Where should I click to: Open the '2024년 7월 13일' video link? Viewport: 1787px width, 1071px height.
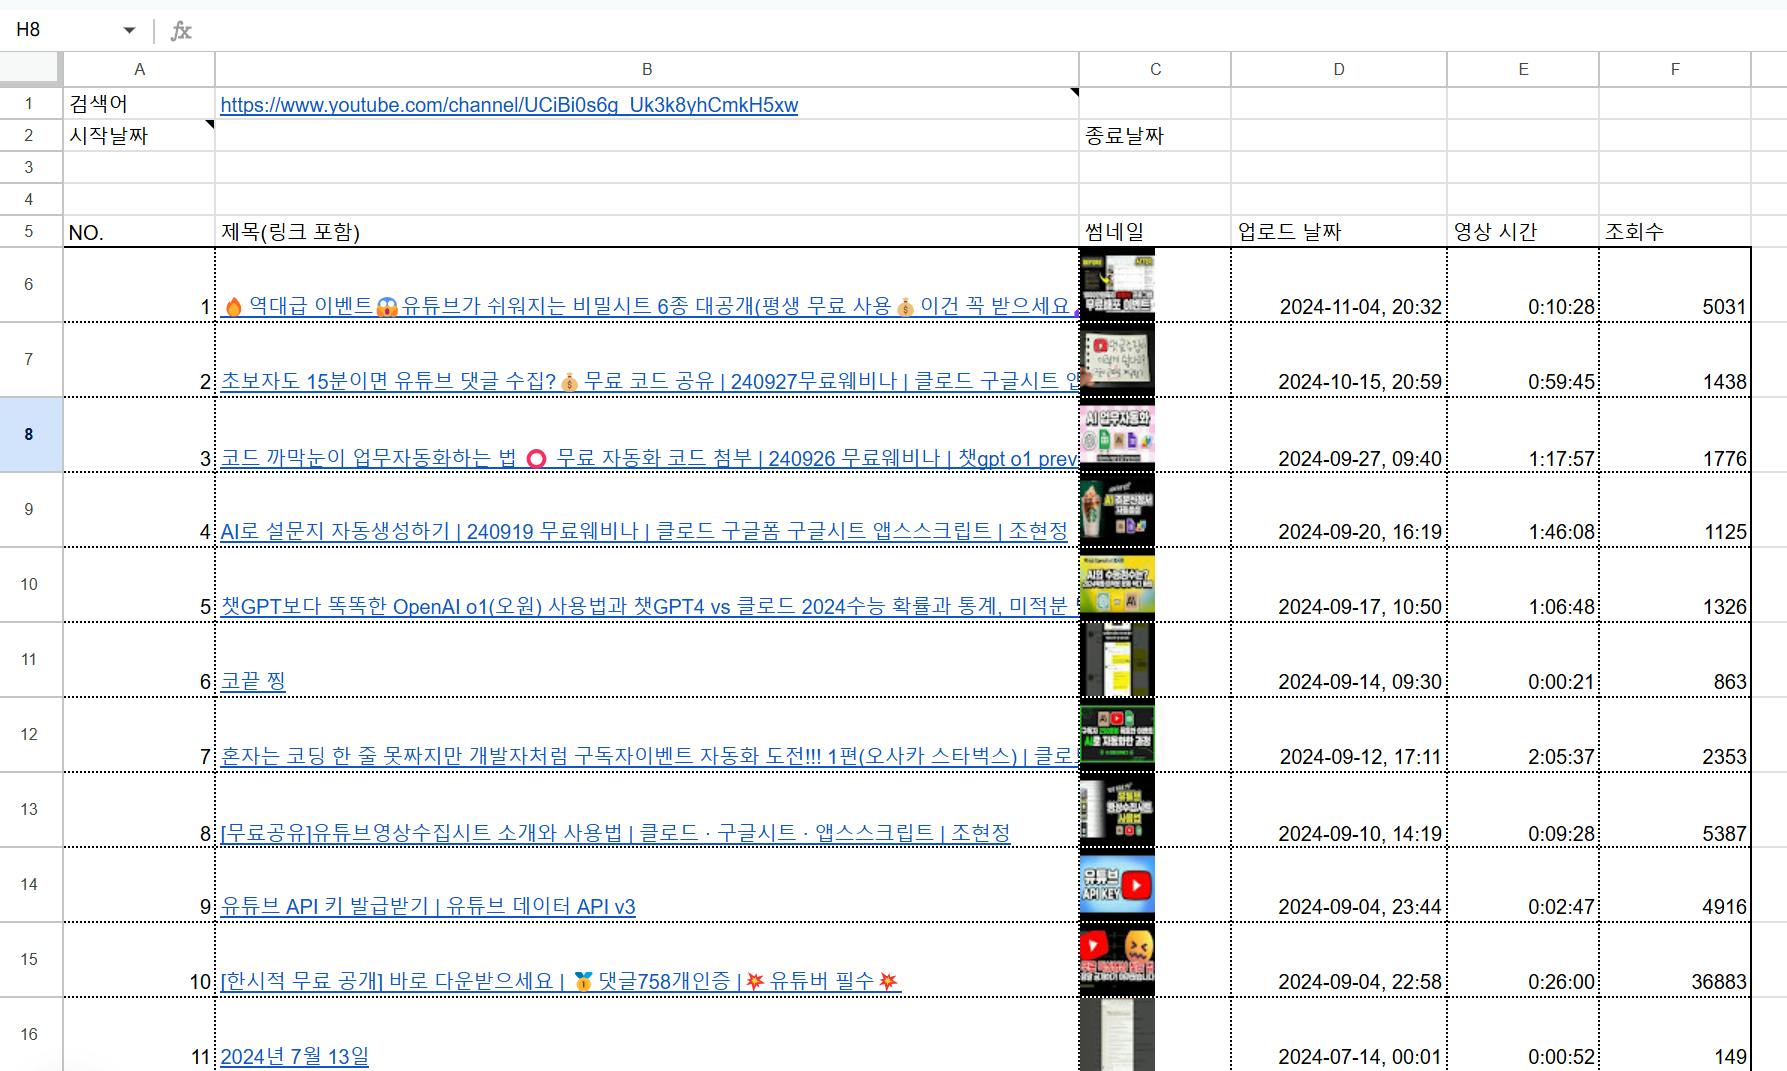tap(294, 1056)
